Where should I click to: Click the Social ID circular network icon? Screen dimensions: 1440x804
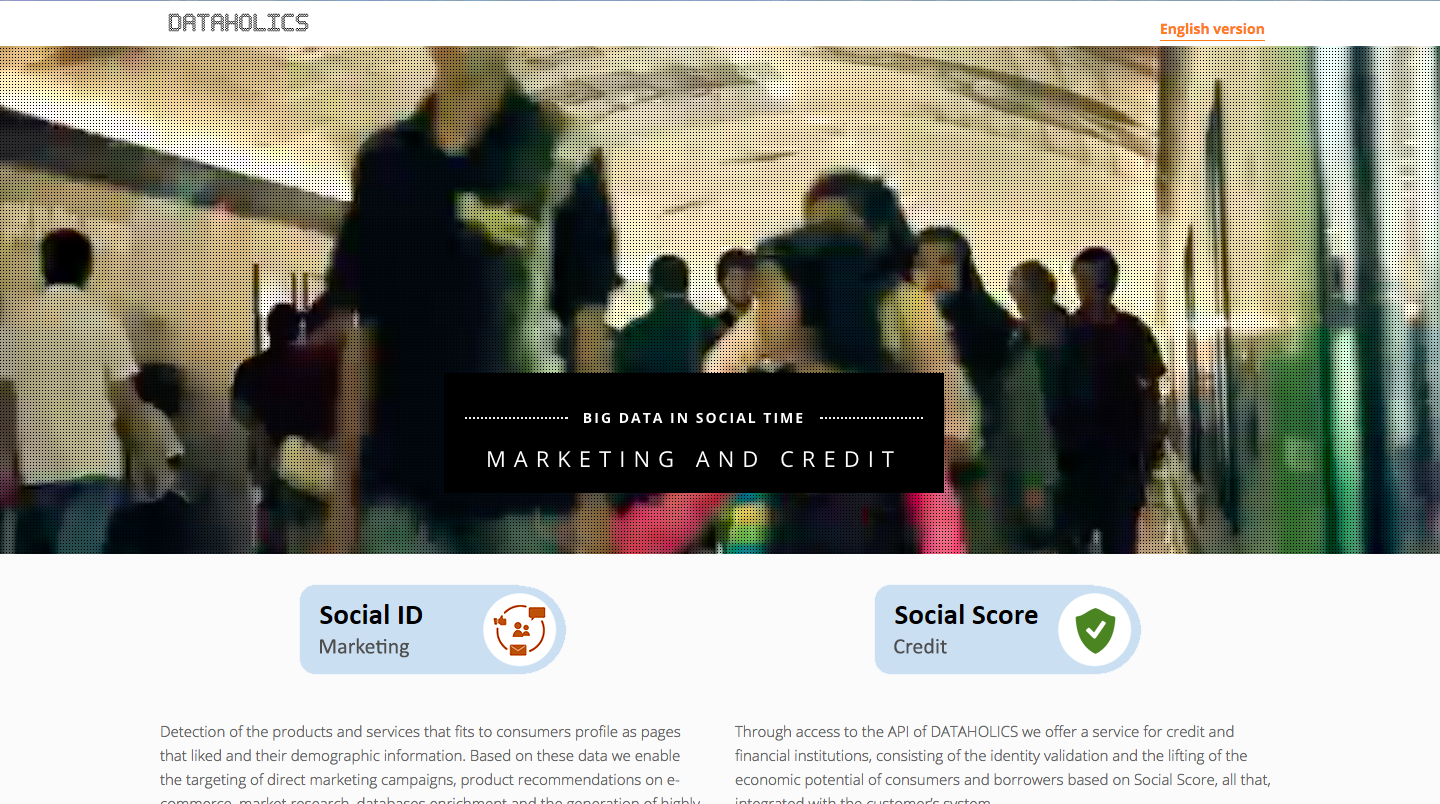(519, 630)
